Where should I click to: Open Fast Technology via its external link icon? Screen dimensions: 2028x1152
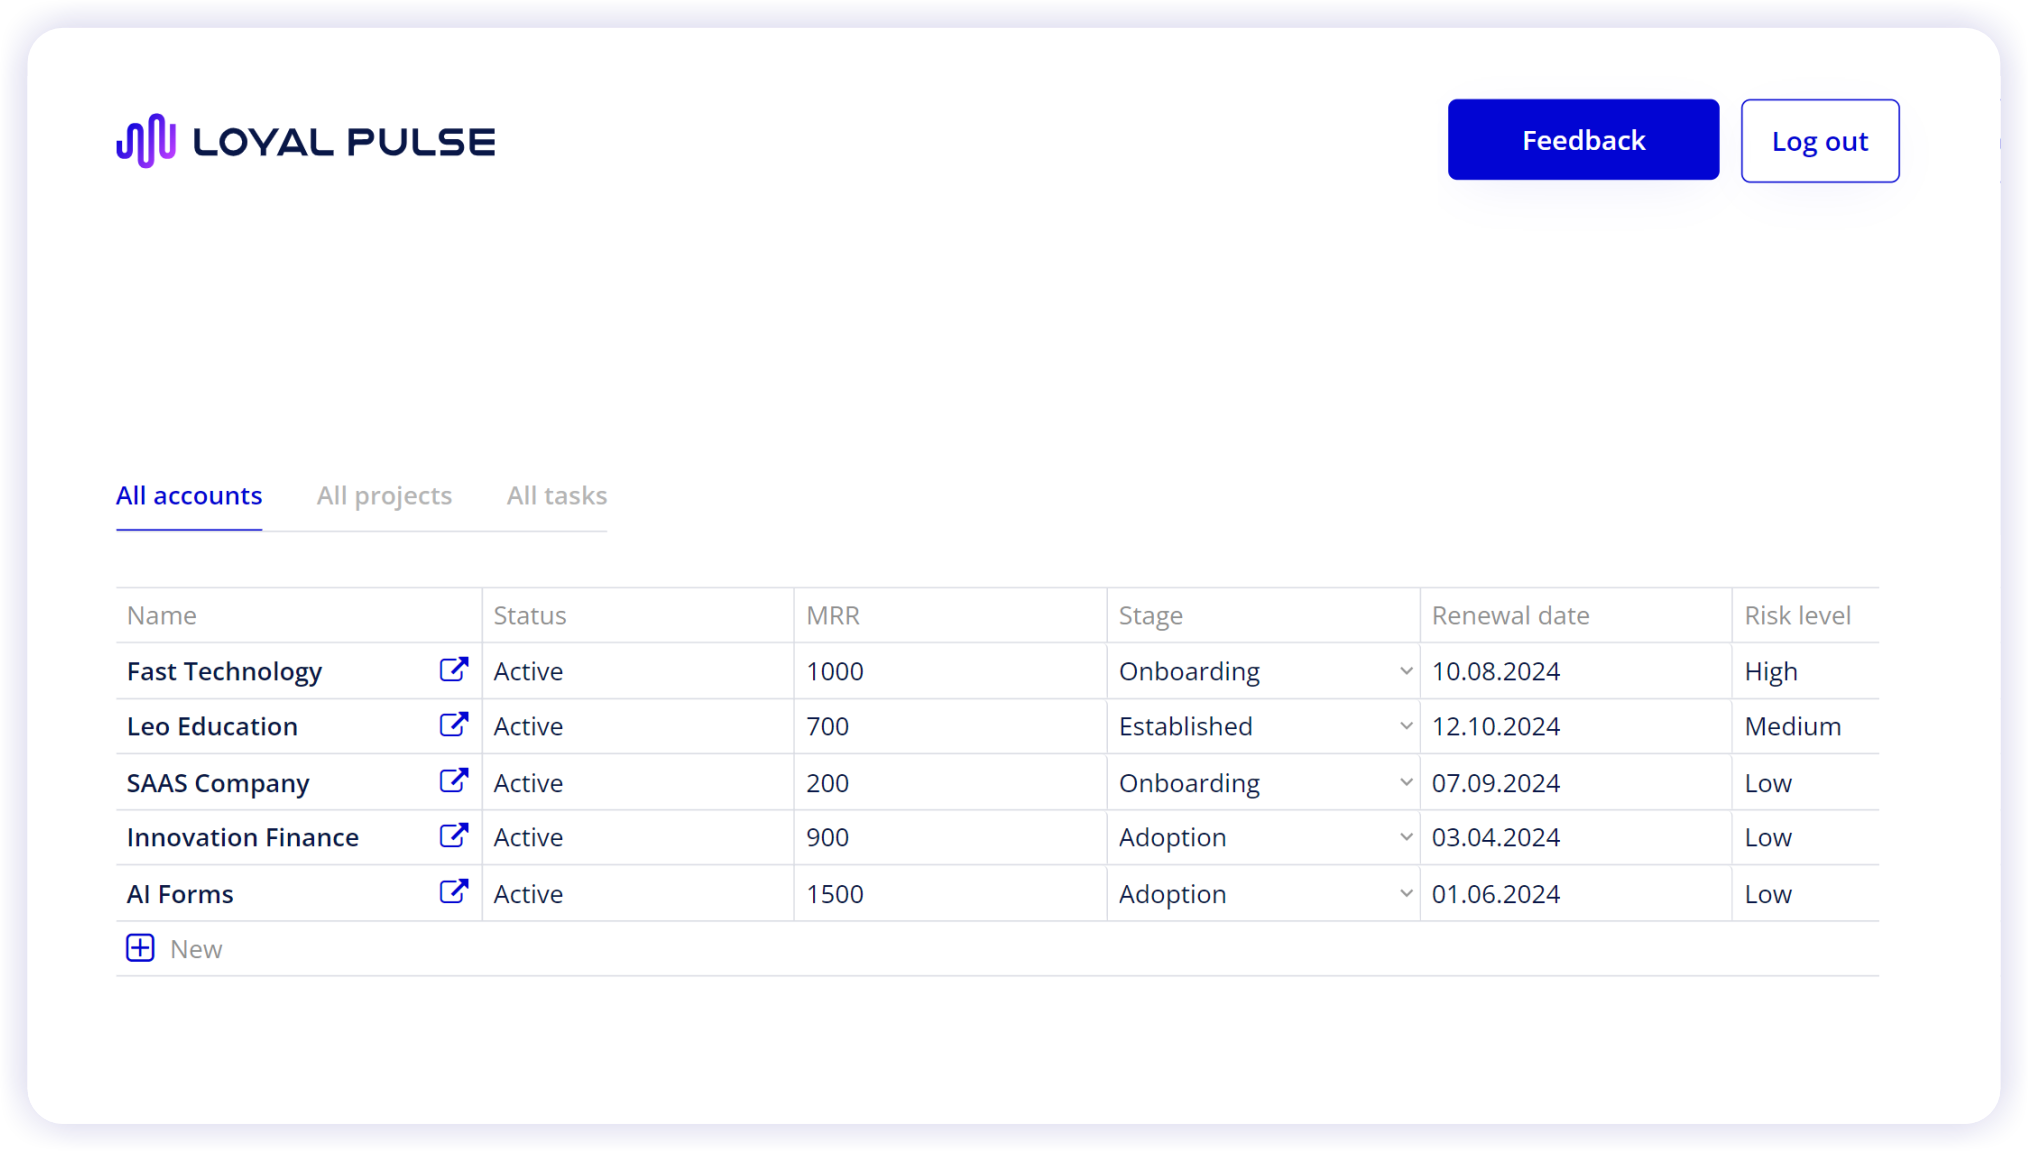point(454,670)
